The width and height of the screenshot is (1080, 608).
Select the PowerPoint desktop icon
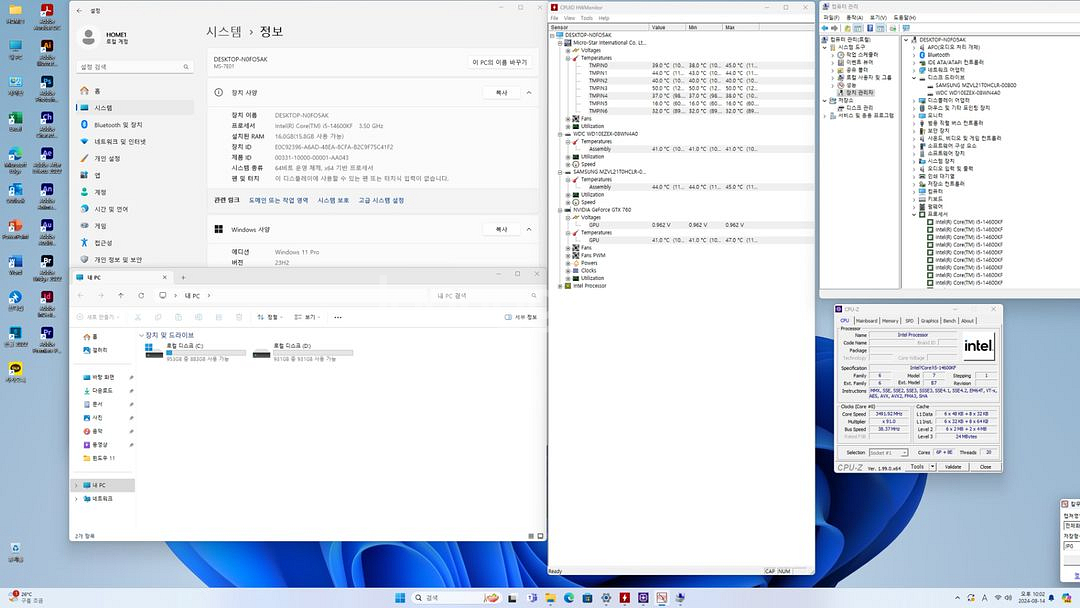coord(15,225)
